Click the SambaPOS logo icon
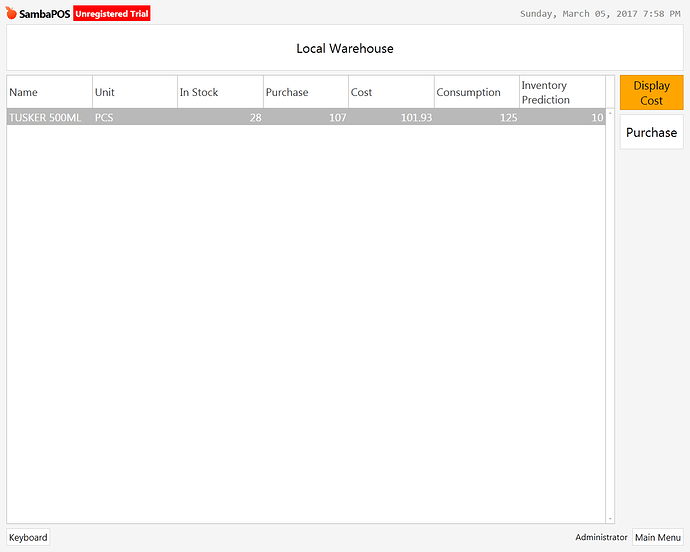Screen dimensions: 690x552 pos(12,14)
